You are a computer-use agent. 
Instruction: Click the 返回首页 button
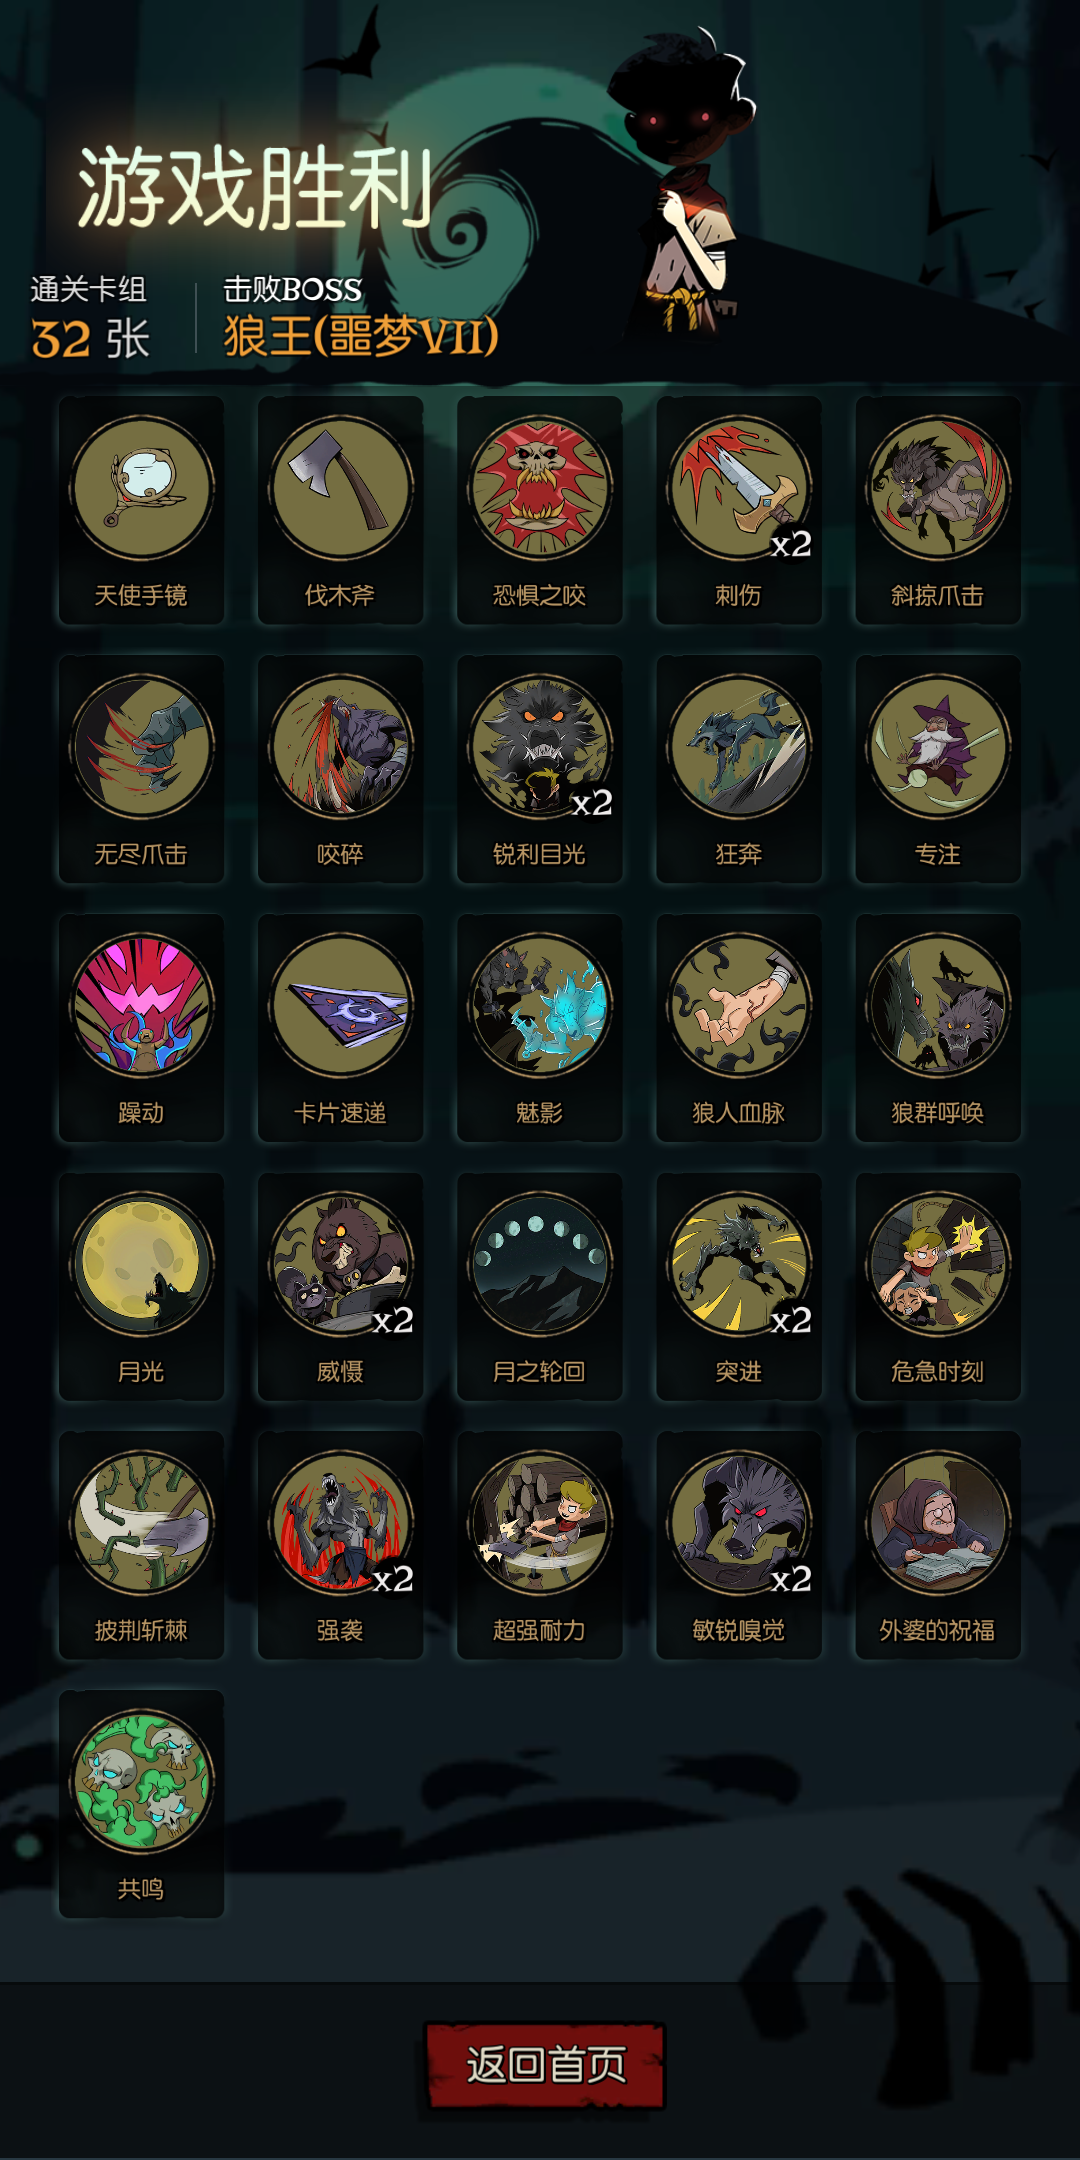(x=545, y=2065)
